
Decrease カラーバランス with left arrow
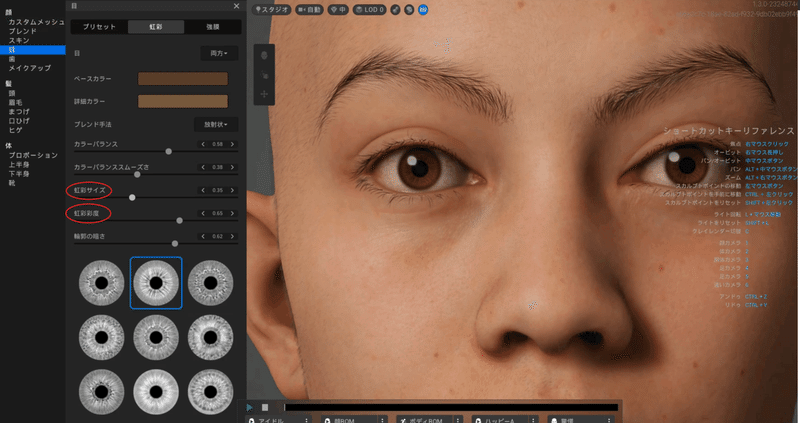click(x=203, y=144)
